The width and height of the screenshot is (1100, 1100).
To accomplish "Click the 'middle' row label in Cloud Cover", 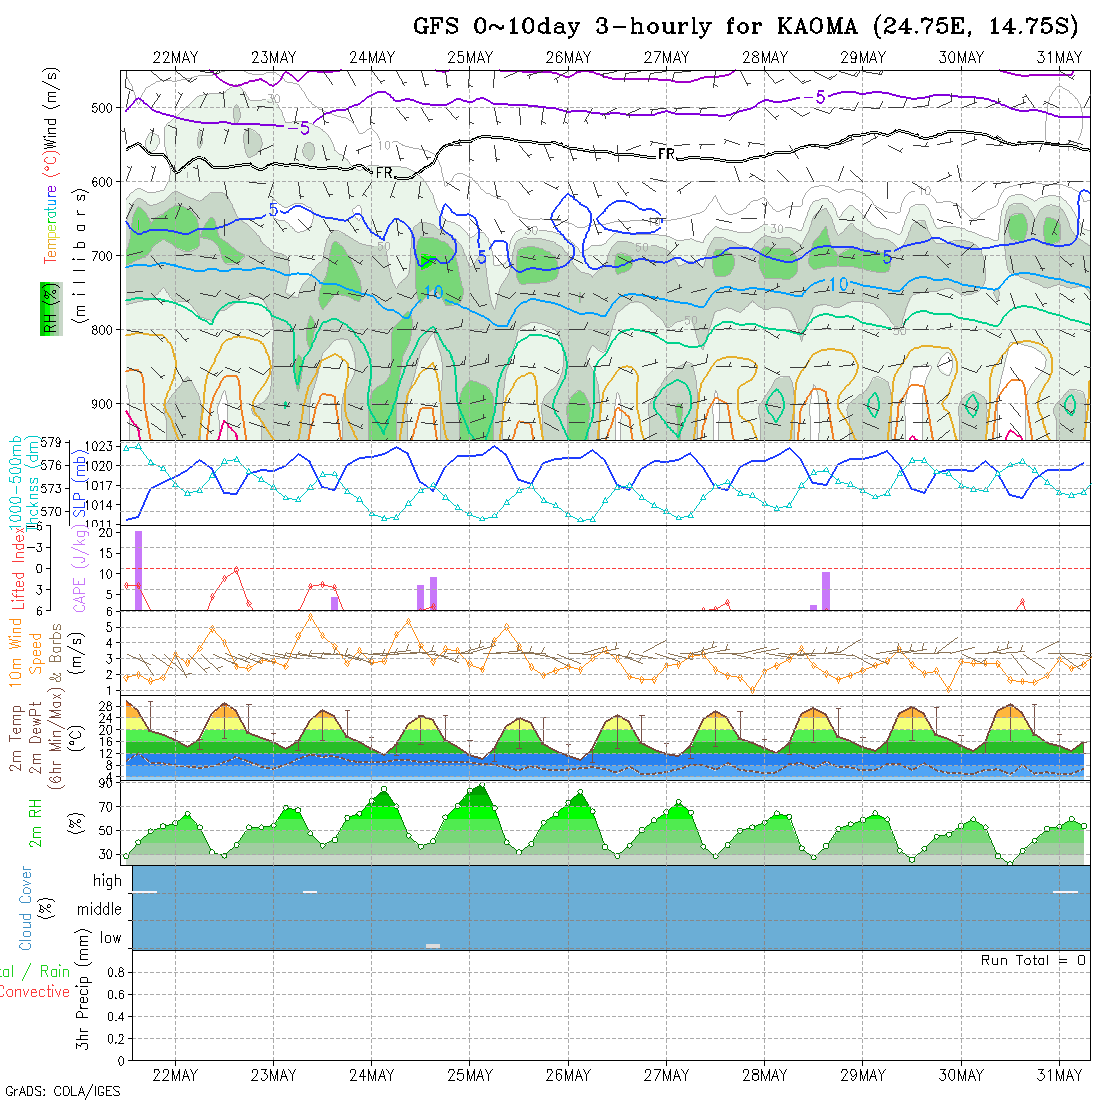I will pos(100,910).
